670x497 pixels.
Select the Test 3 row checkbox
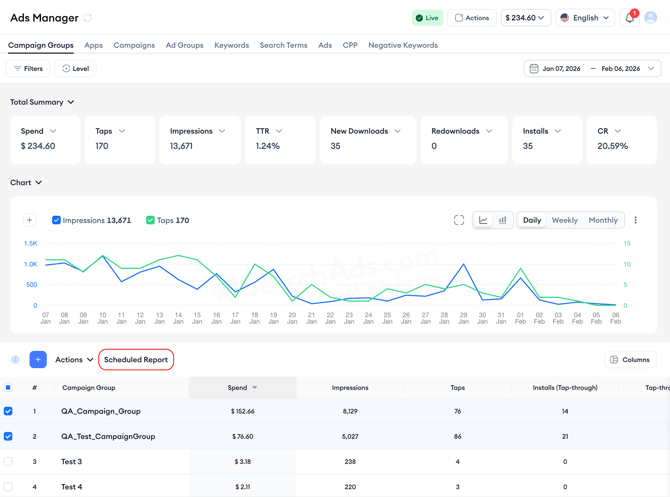pyautogui.click(x=8, y=462)
